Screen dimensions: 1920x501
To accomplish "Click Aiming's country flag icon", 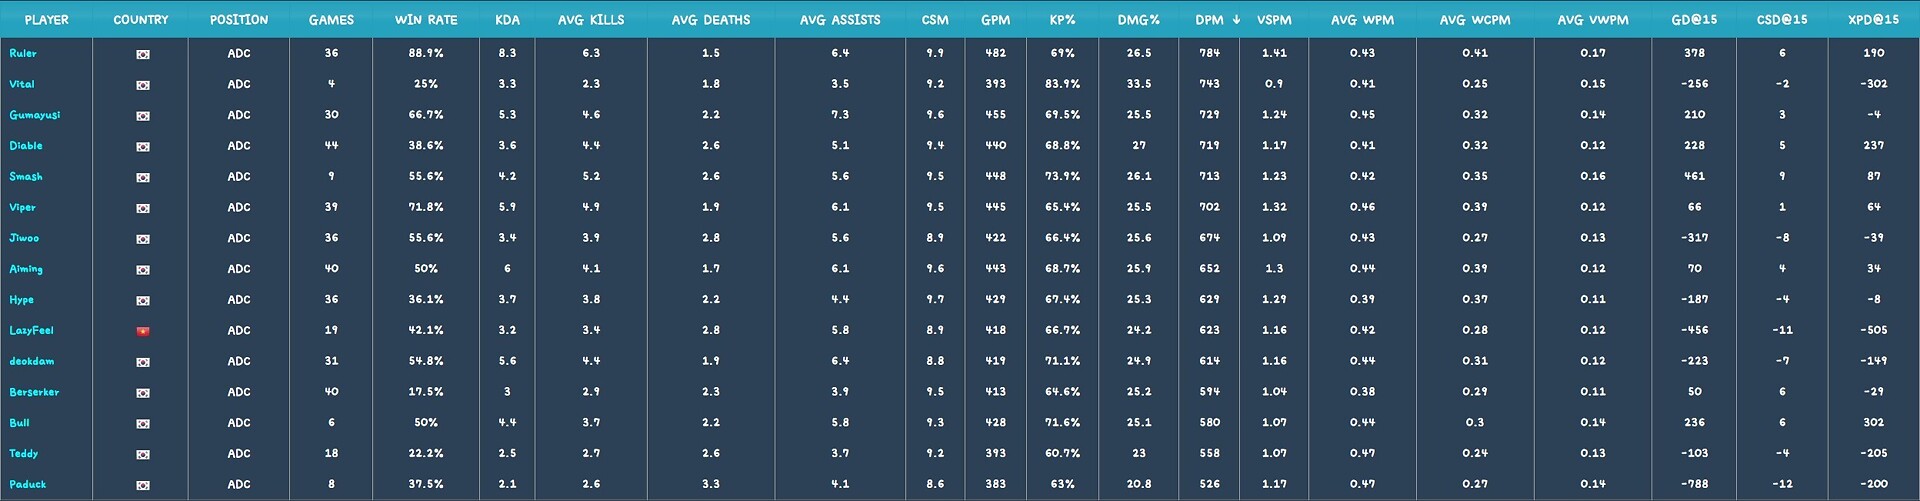I will pos(143,270).
